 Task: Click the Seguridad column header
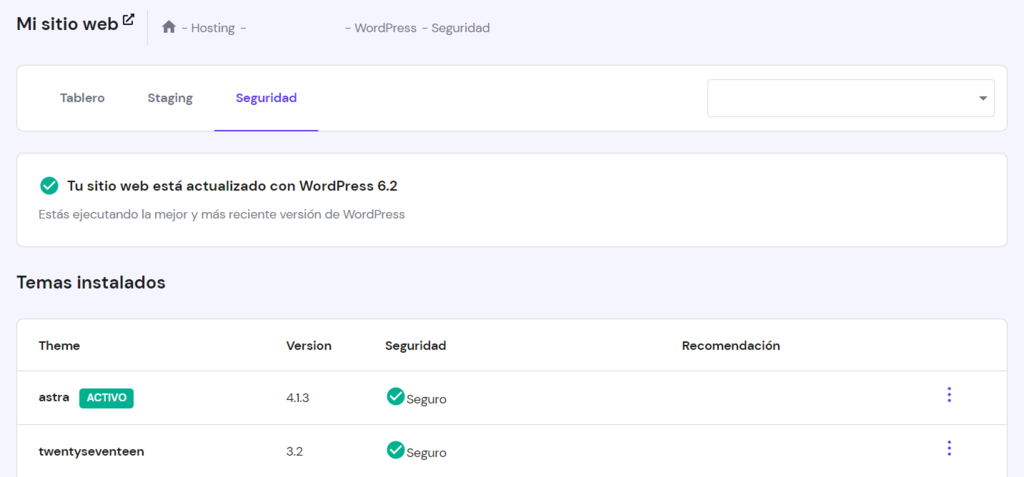pos(416,346)
